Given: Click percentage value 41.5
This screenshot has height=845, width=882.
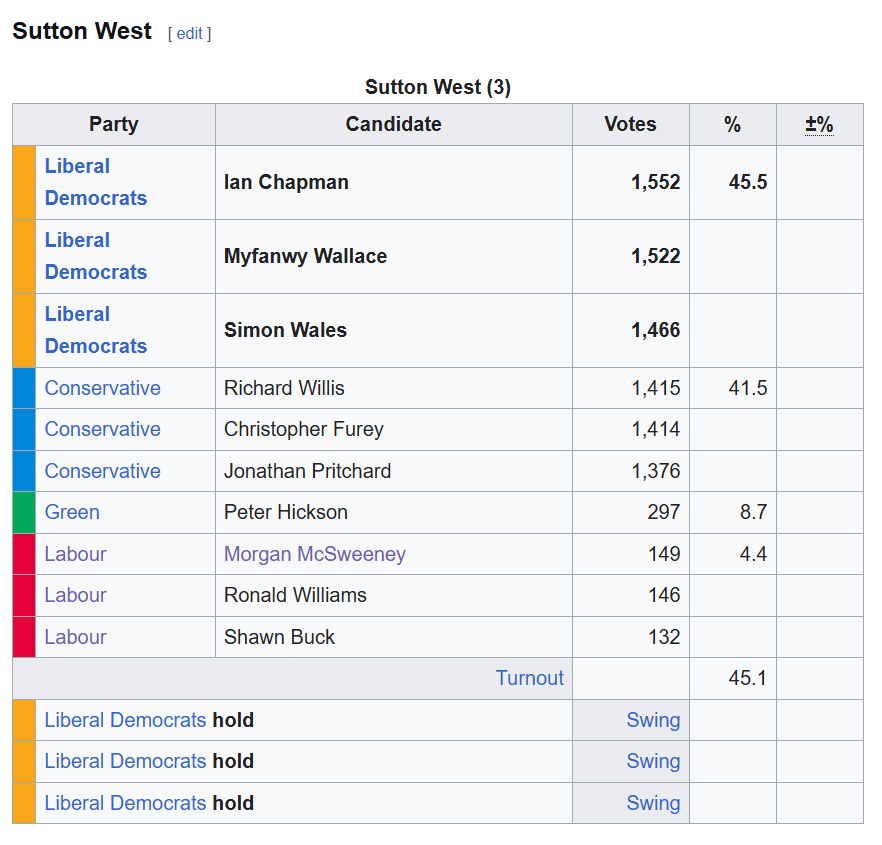Looking at the screenshot, I should (748, 388).
